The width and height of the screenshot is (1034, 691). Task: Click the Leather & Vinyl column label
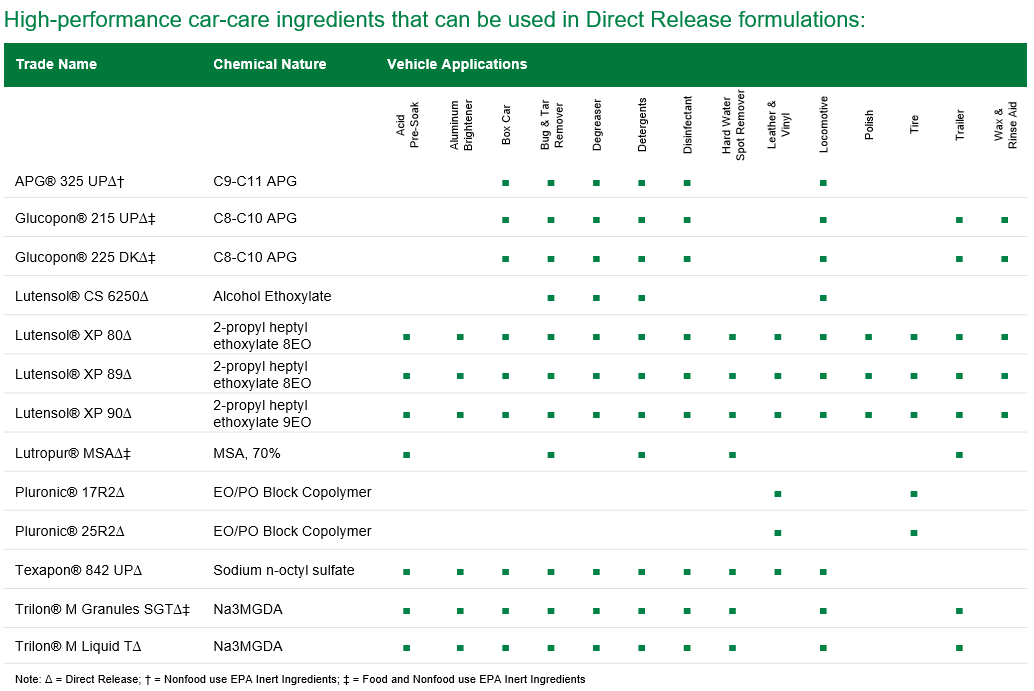[778, 125]
